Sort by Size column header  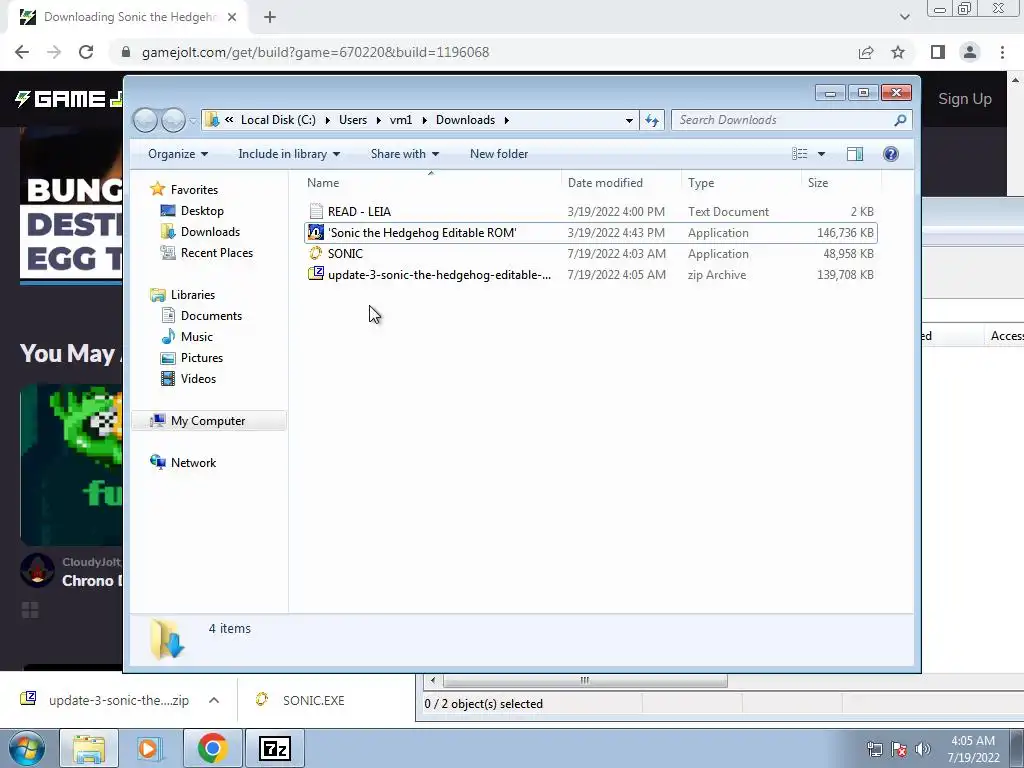coord(818,183)
